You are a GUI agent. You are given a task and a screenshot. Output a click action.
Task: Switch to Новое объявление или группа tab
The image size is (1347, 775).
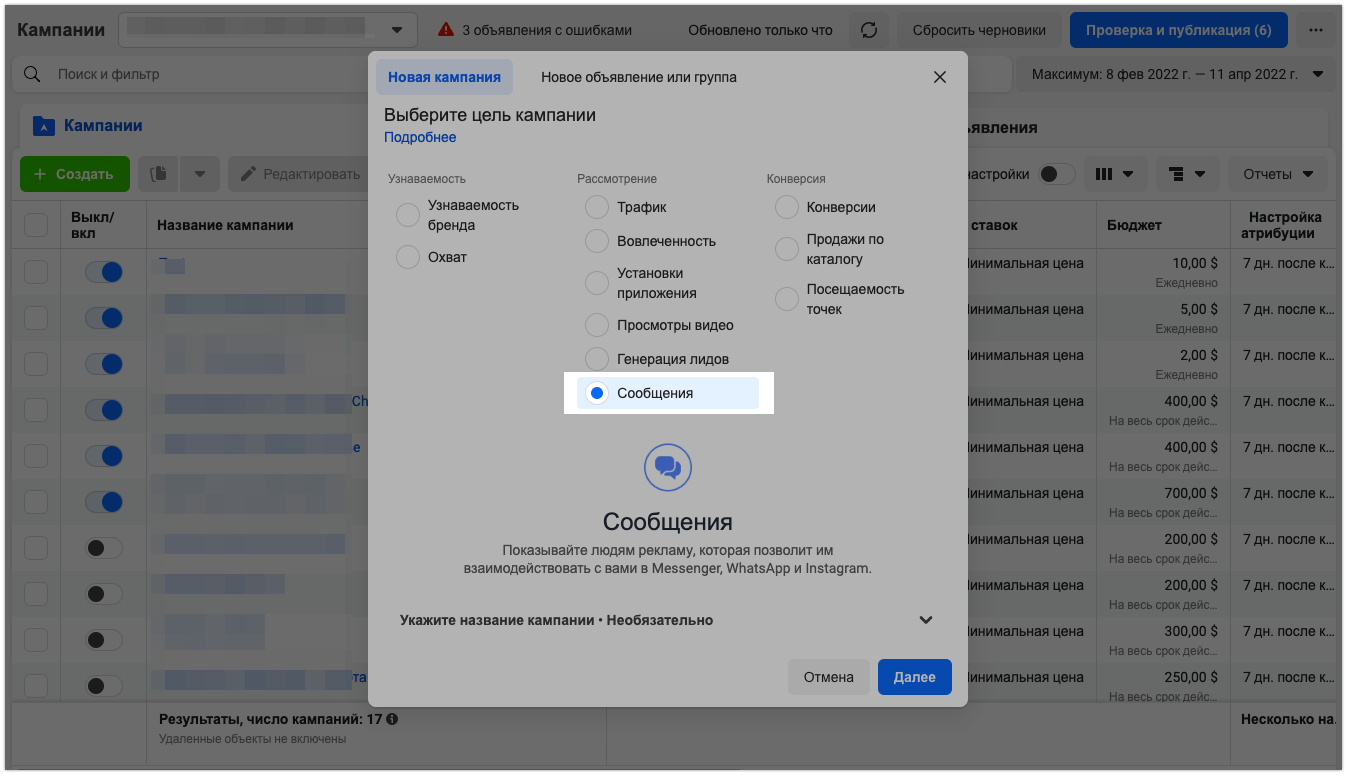[x=638, y=77]
